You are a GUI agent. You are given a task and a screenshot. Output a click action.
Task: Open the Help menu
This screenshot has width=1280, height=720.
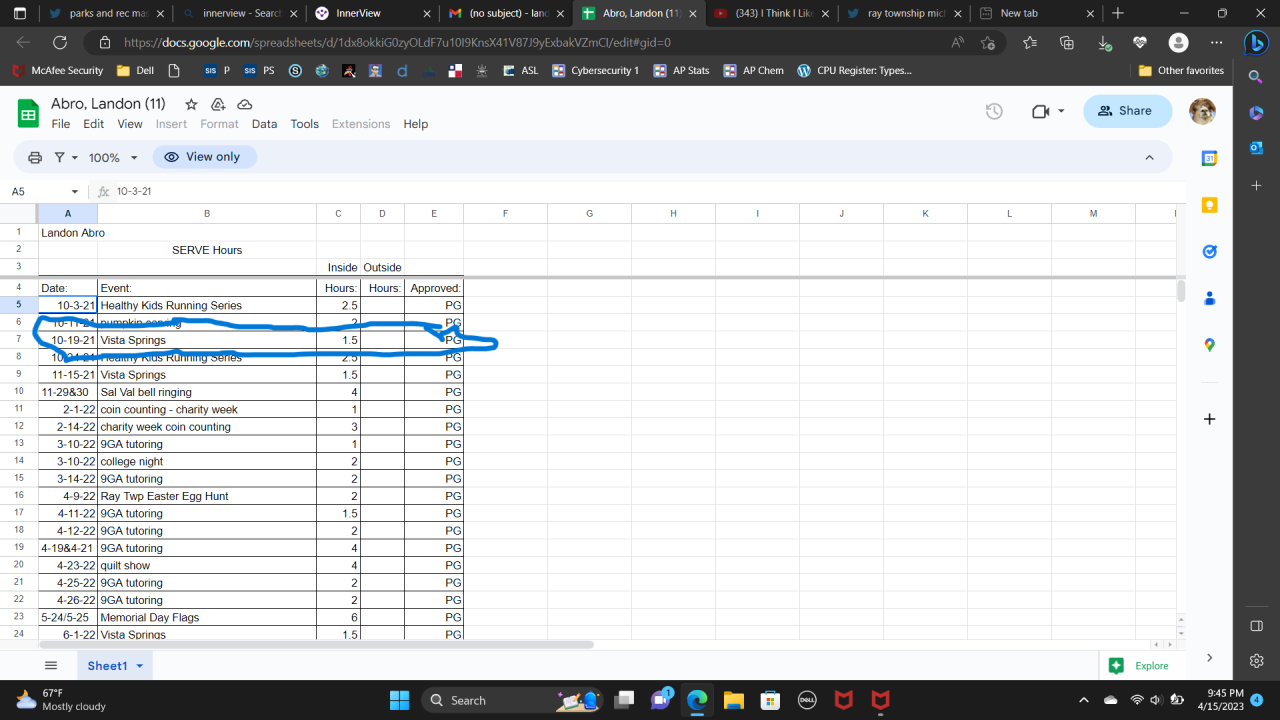[416, 124]
